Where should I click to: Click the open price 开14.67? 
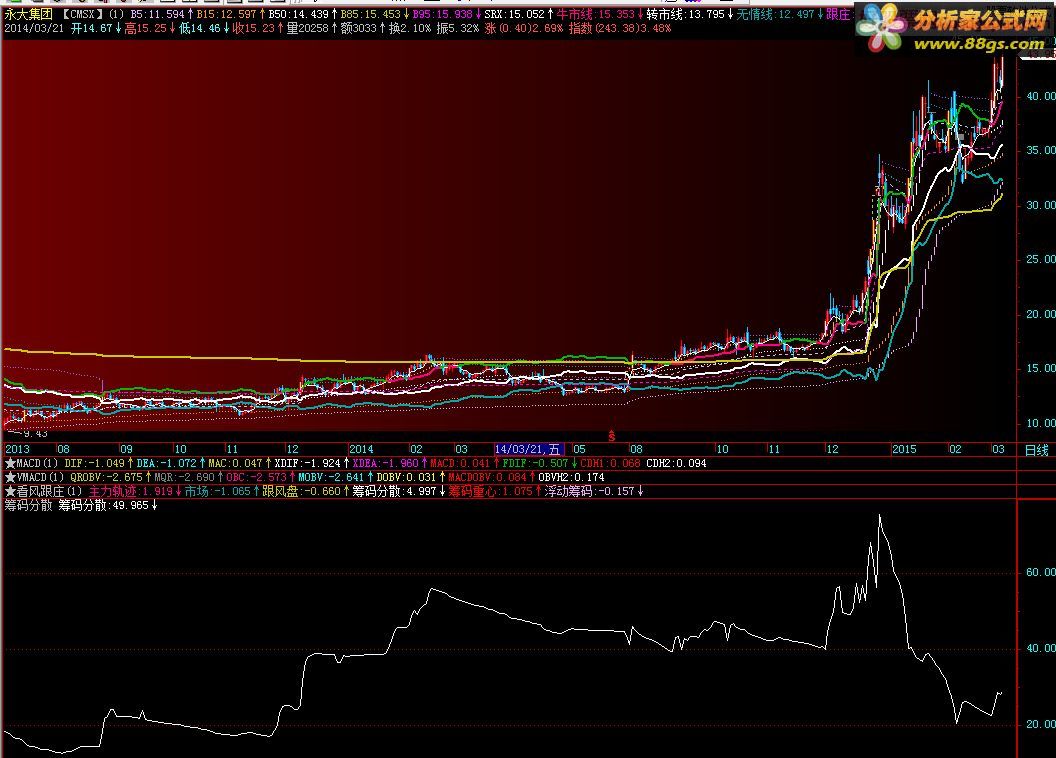pyautogui.click(x=92, y=28)
